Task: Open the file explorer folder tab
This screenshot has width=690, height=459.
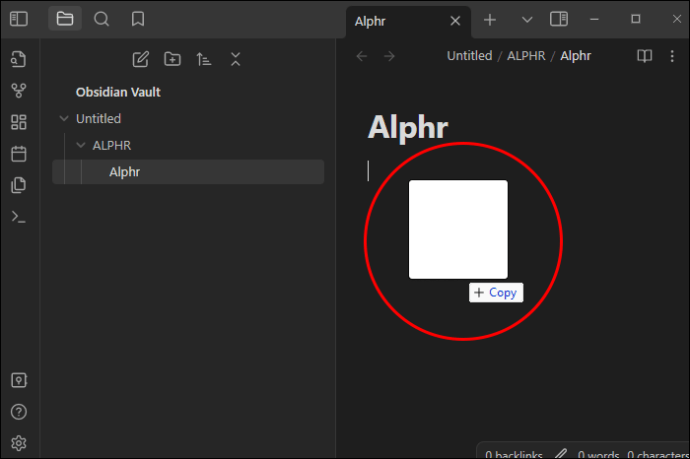Action: 65,19
